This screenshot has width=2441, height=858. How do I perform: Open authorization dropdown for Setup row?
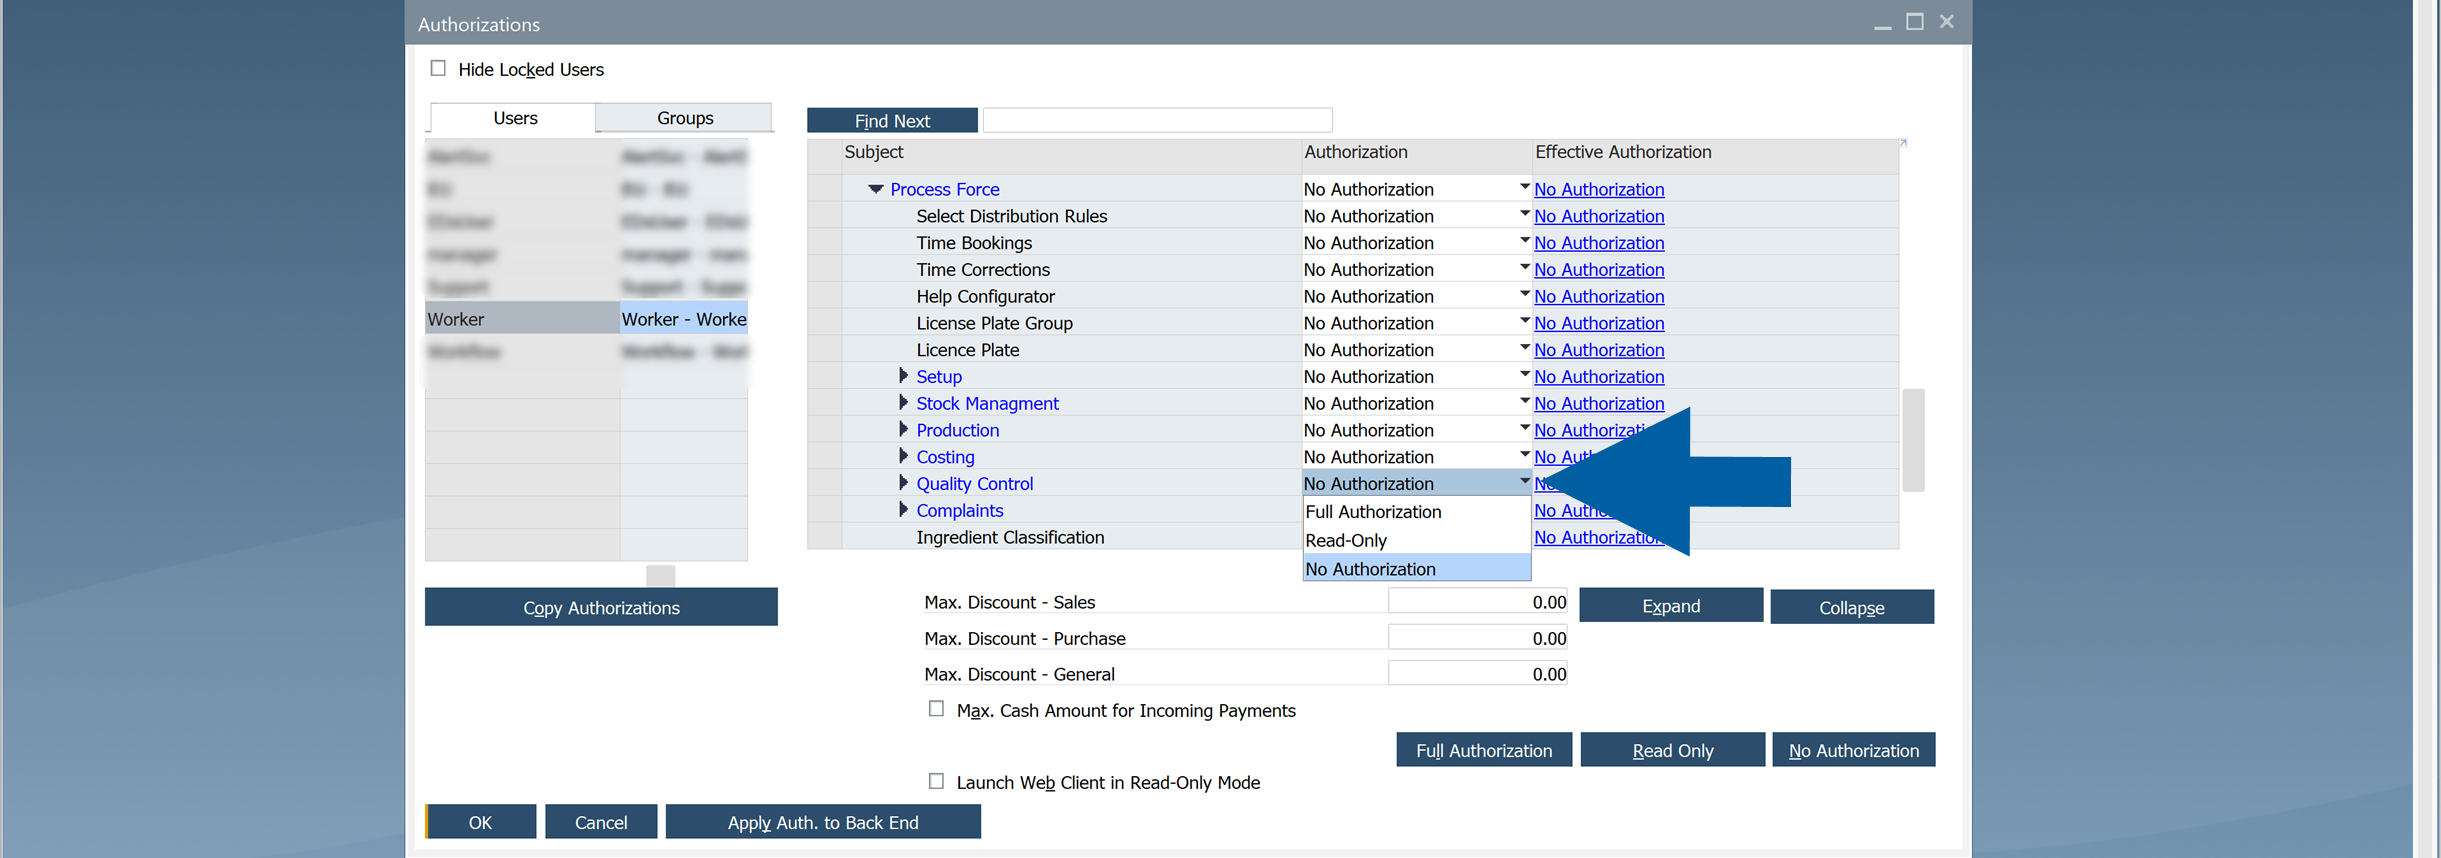[1524, 375]
